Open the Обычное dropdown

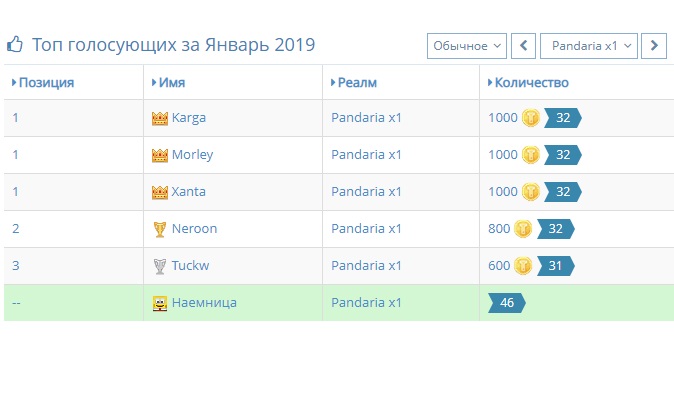point(467,46)
